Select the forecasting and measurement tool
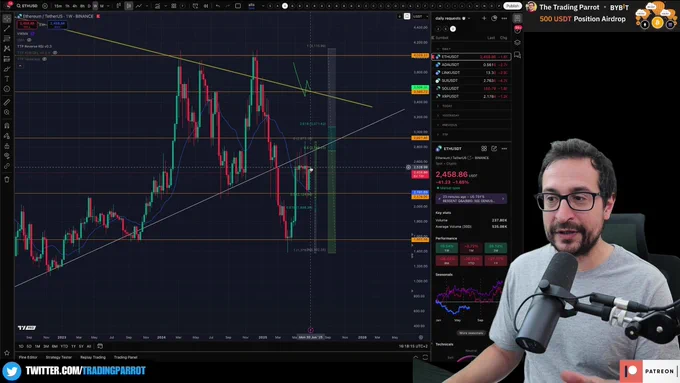Image resolution: width=680 pixels, height=383 pixels. click(7, 59)
